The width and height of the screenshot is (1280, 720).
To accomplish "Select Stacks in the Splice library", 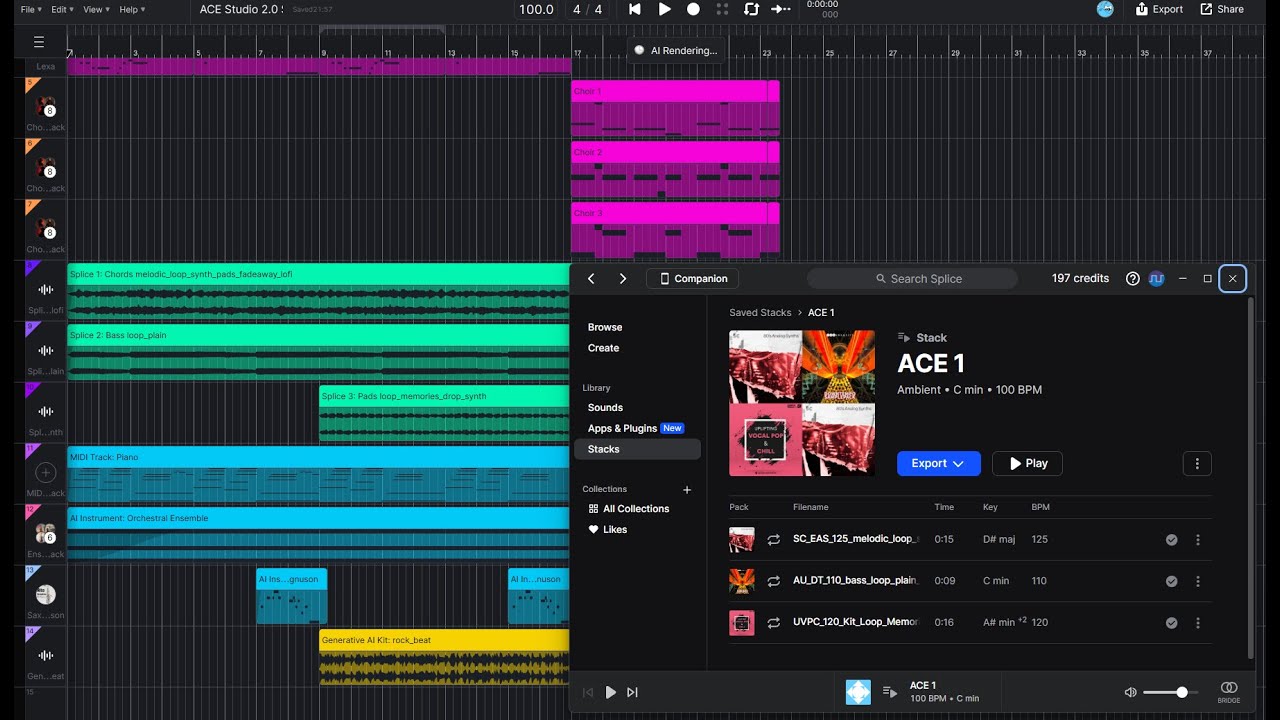I will (x=637, y=449).
